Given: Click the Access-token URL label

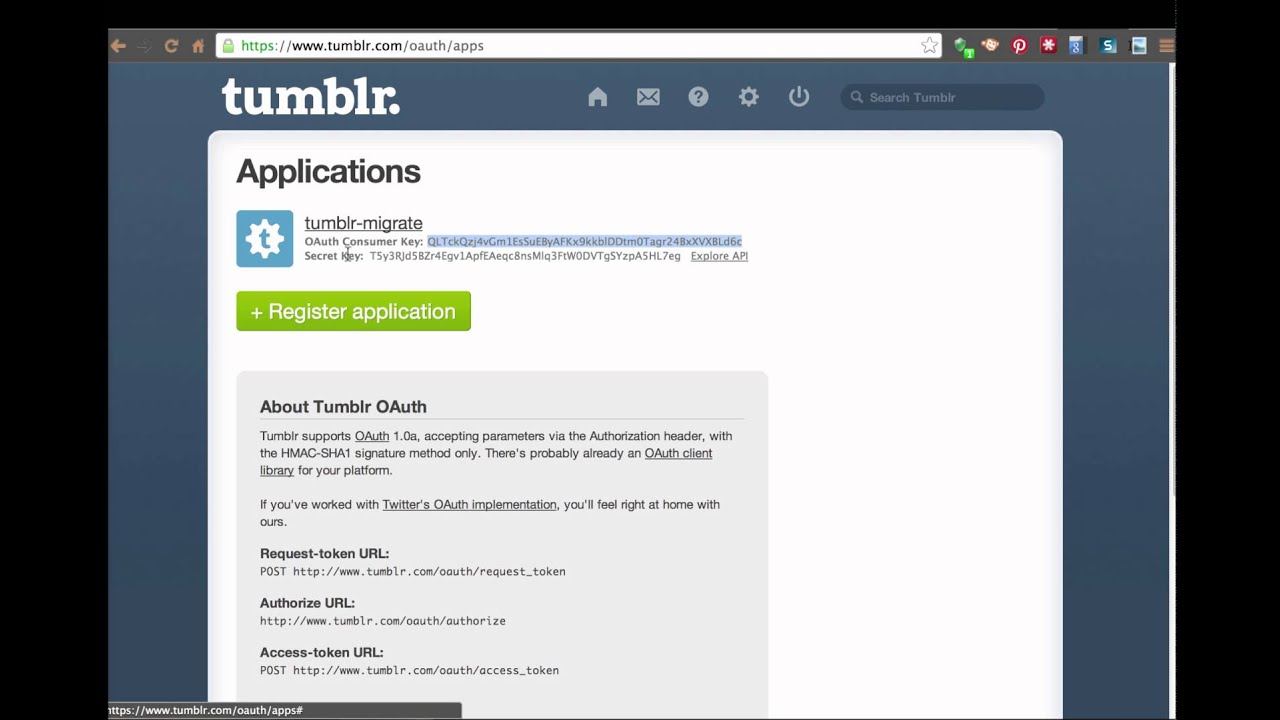Looking at the screenshot, I should tap(322, 653).
